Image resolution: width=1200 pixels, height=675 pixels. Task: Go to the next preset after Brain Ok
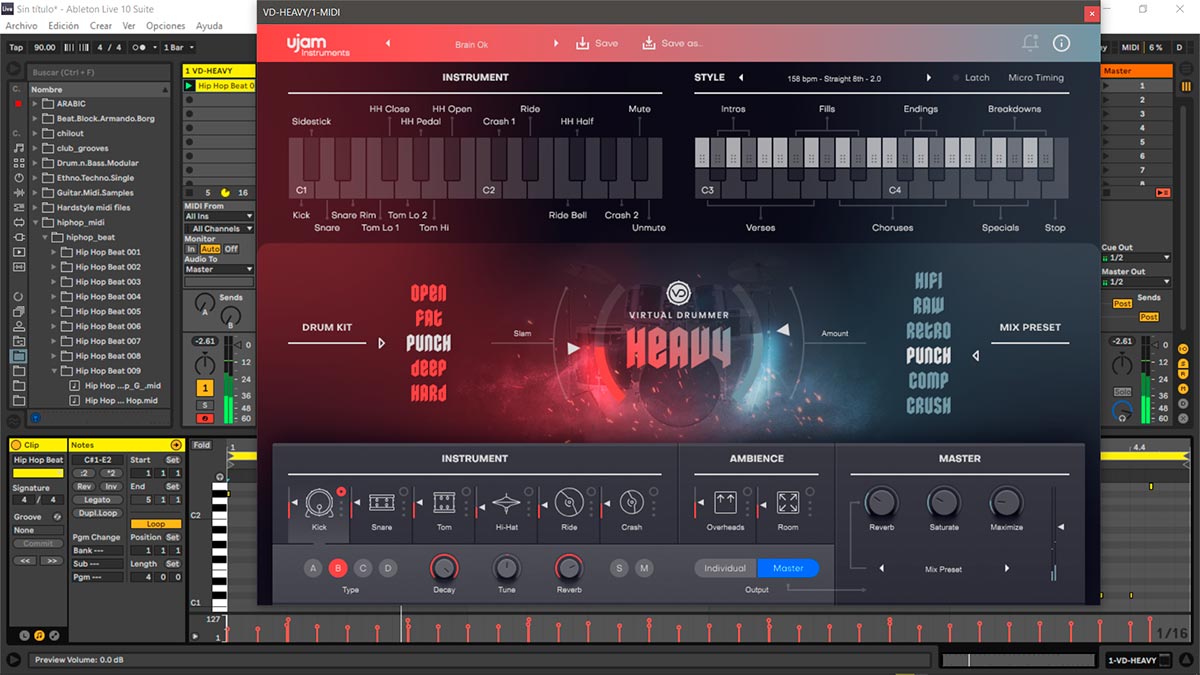click(x=557, y=44)
